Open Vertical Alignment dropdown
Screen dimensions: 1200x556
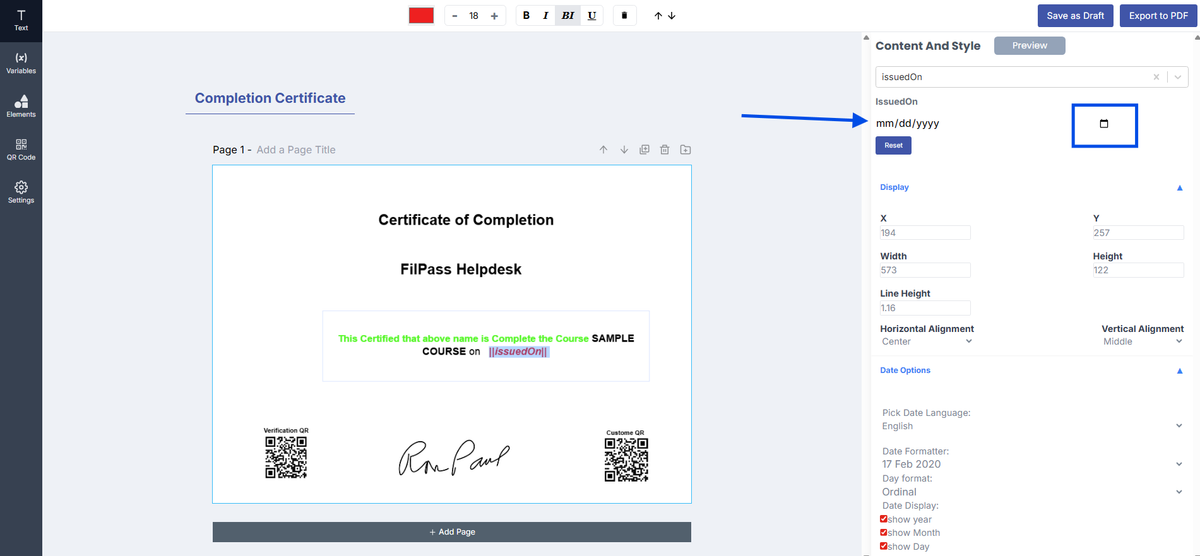coord(1142,341)
